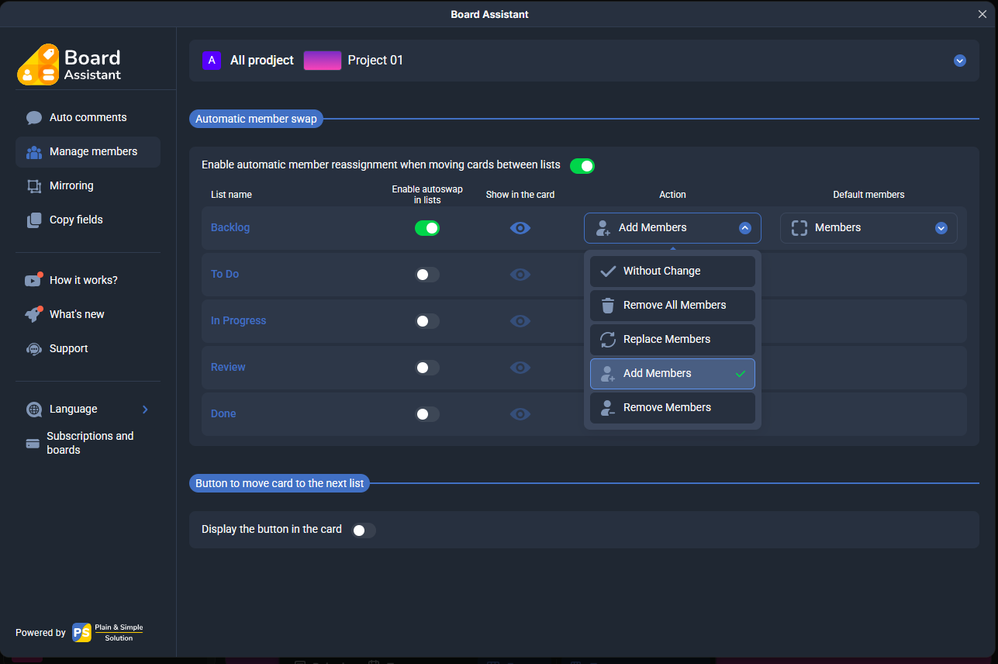Click the Support headset icon
Screen dimensions: 998x664
coord(34,349)
